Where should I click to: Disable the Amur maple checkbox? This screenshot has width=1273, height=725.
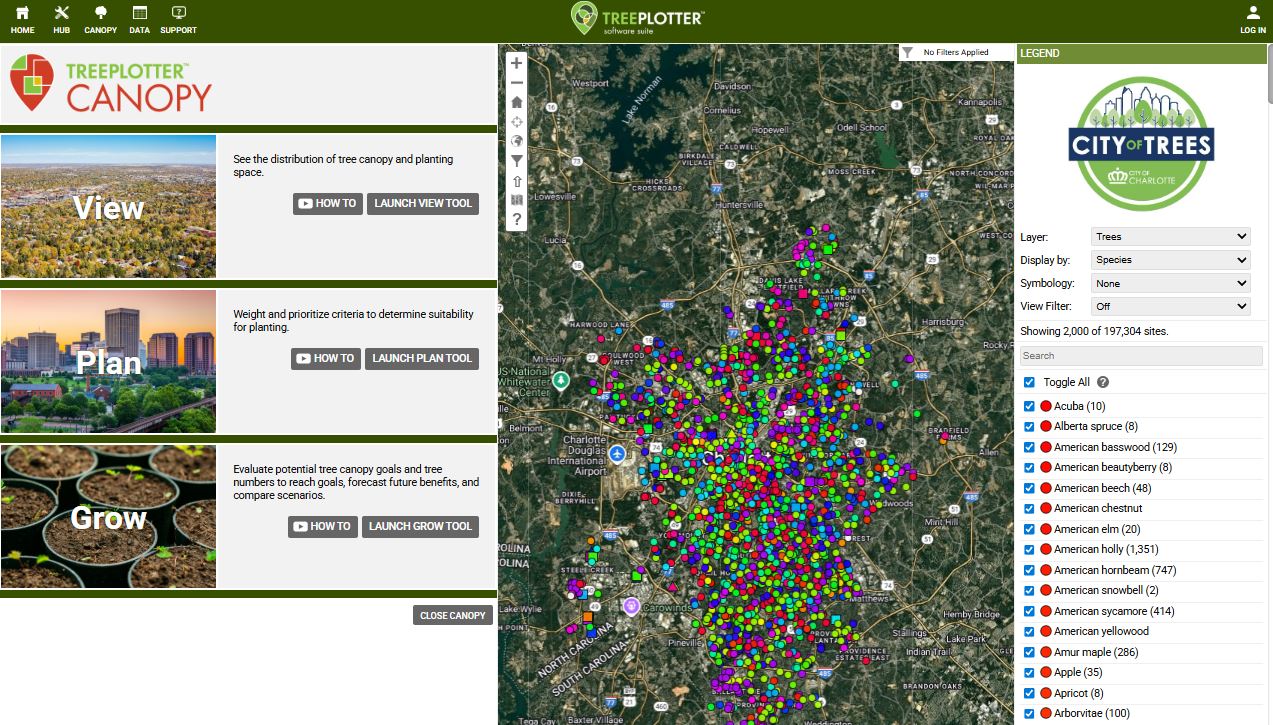pyautogui.click(x=1029, y=652)
